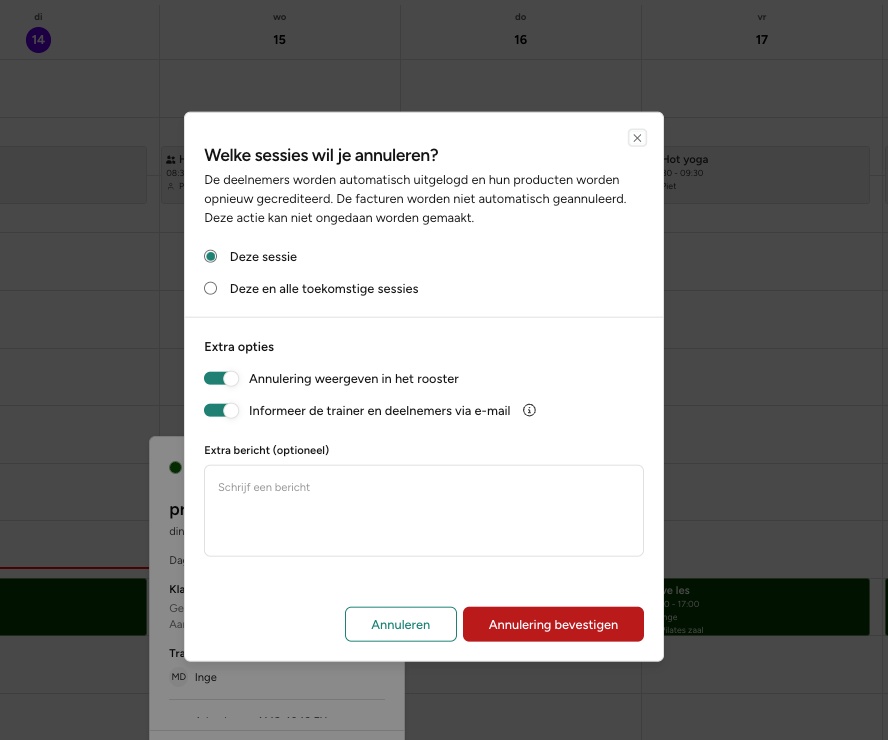Choose 'Deze en alle toekomstige sessies'
Screen dimensions: 888x740
point(211,289)
